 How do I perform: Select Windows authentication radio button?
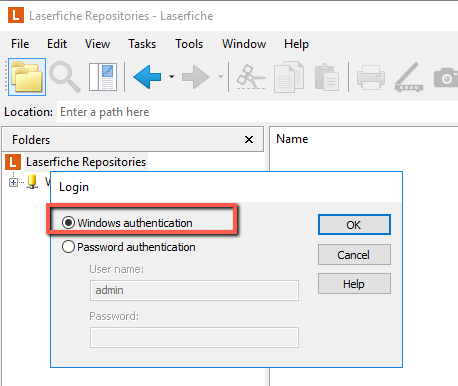[x=68, y=223]
